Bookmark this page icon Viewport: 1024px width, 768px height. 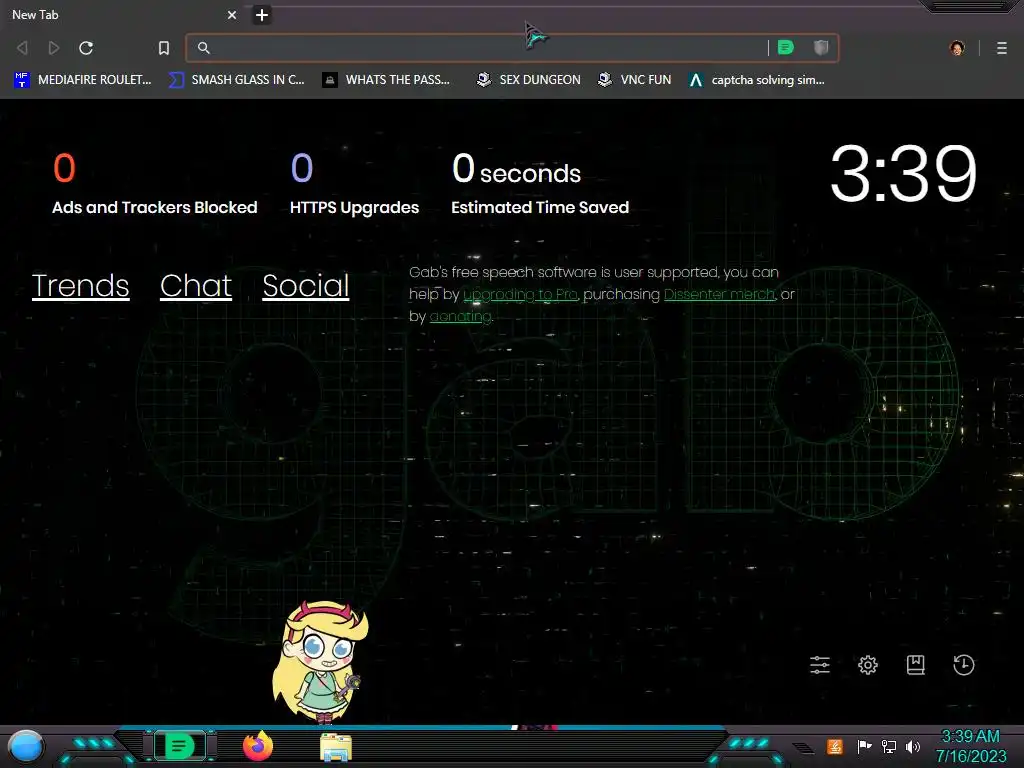point(164,48)
